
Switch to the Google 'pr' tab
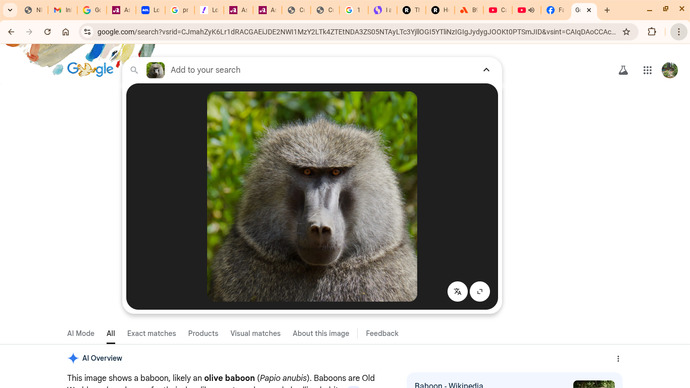[x=179, y=10]
